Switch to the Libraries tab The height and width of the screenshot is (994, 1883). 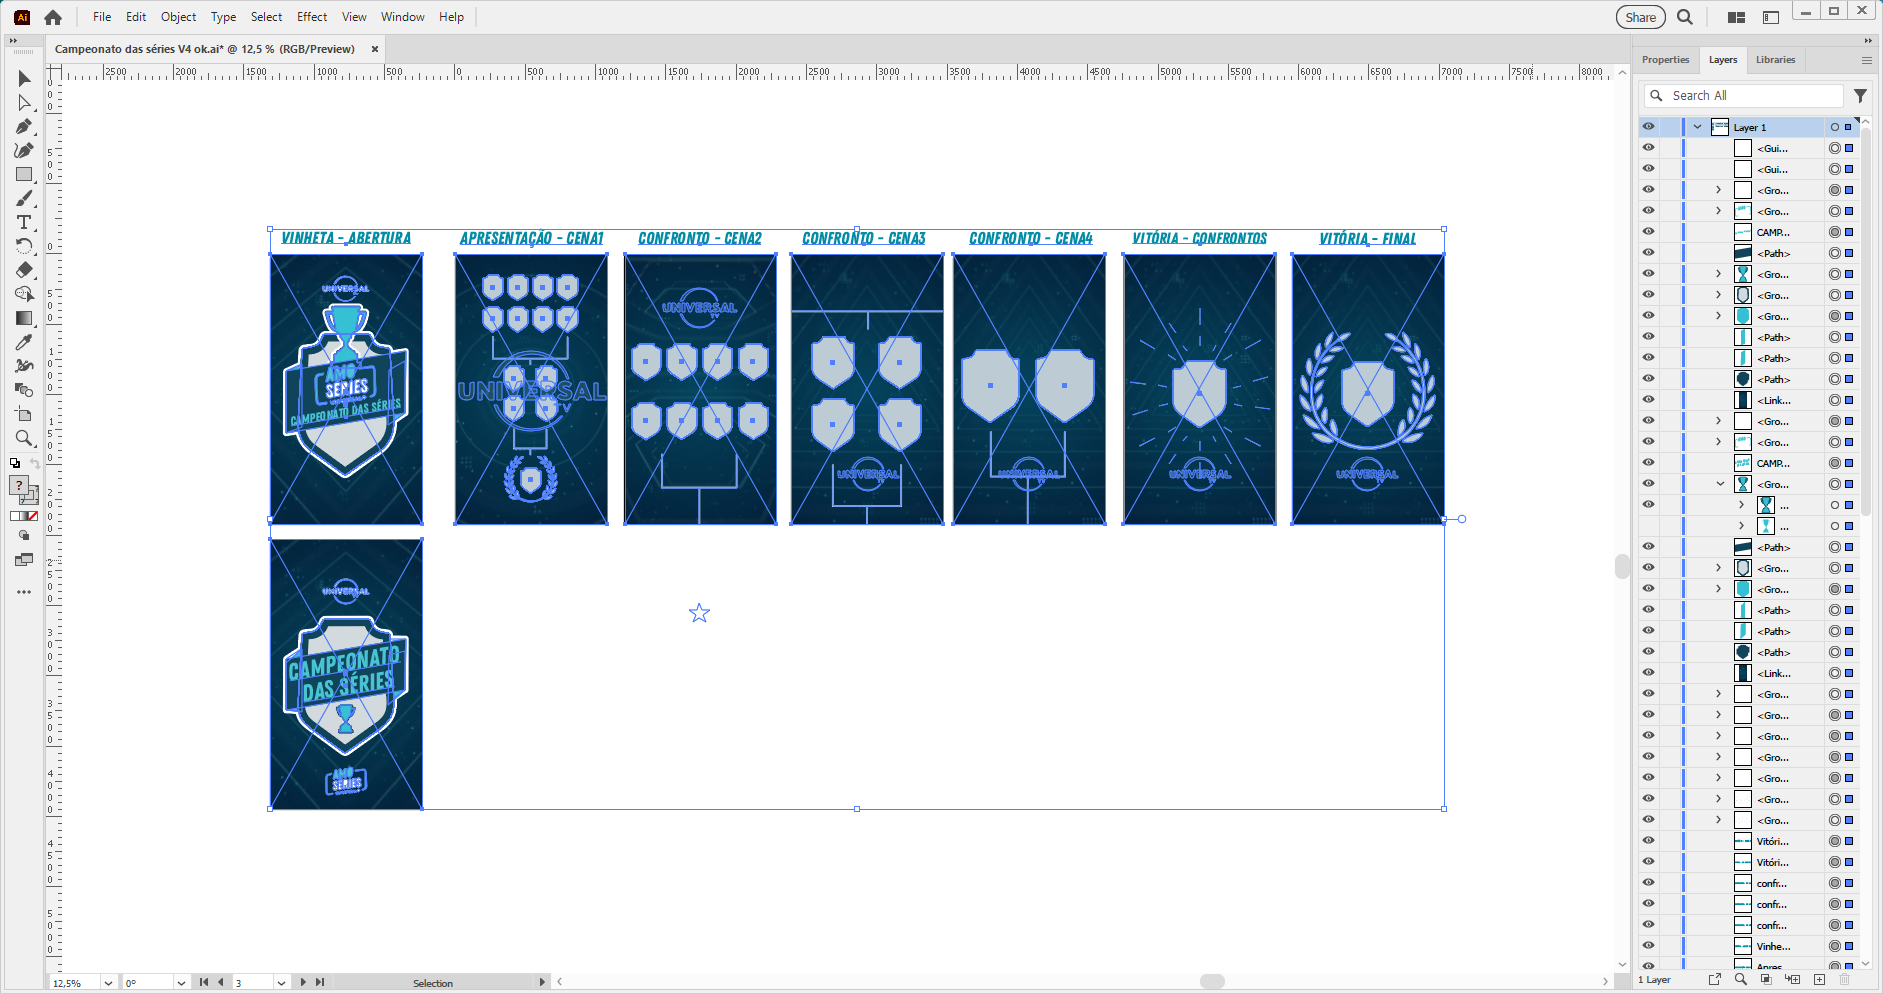pyautogui.click(x=1775, y=60)
